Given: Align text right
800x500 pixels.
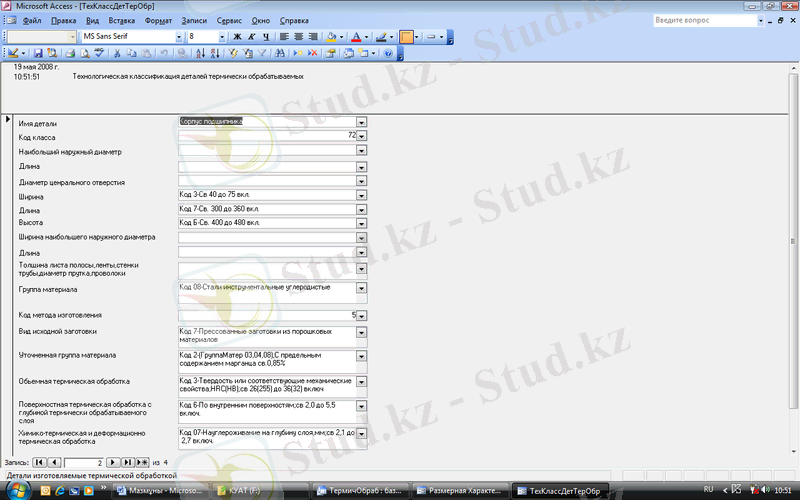Looking at the screenshot, I should (x=313, y=37).
